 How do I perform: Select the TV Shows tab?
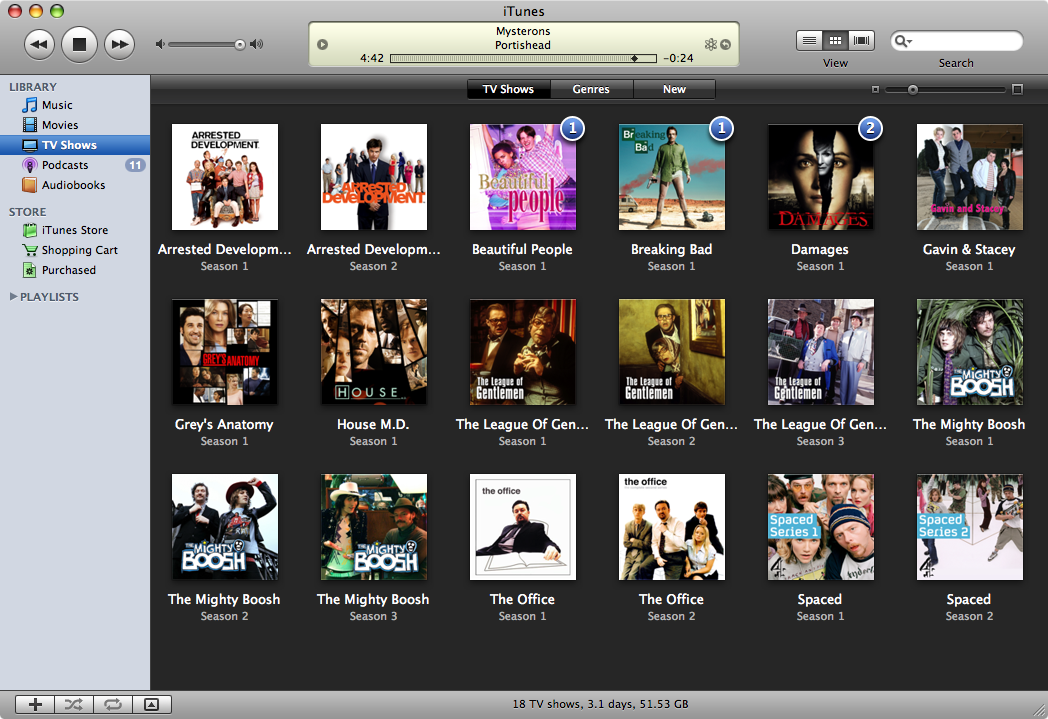[x=508, y=89]
